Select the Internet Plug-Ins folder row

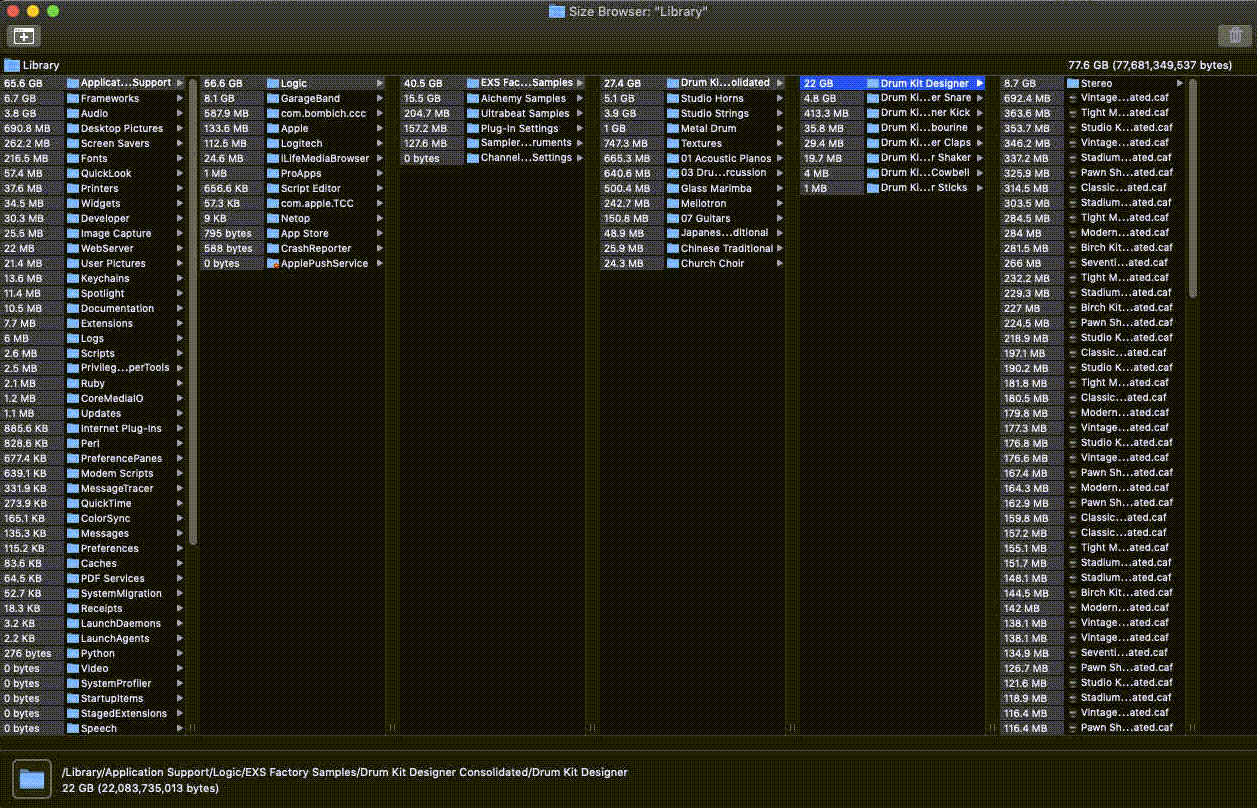[x=93, y=428]
